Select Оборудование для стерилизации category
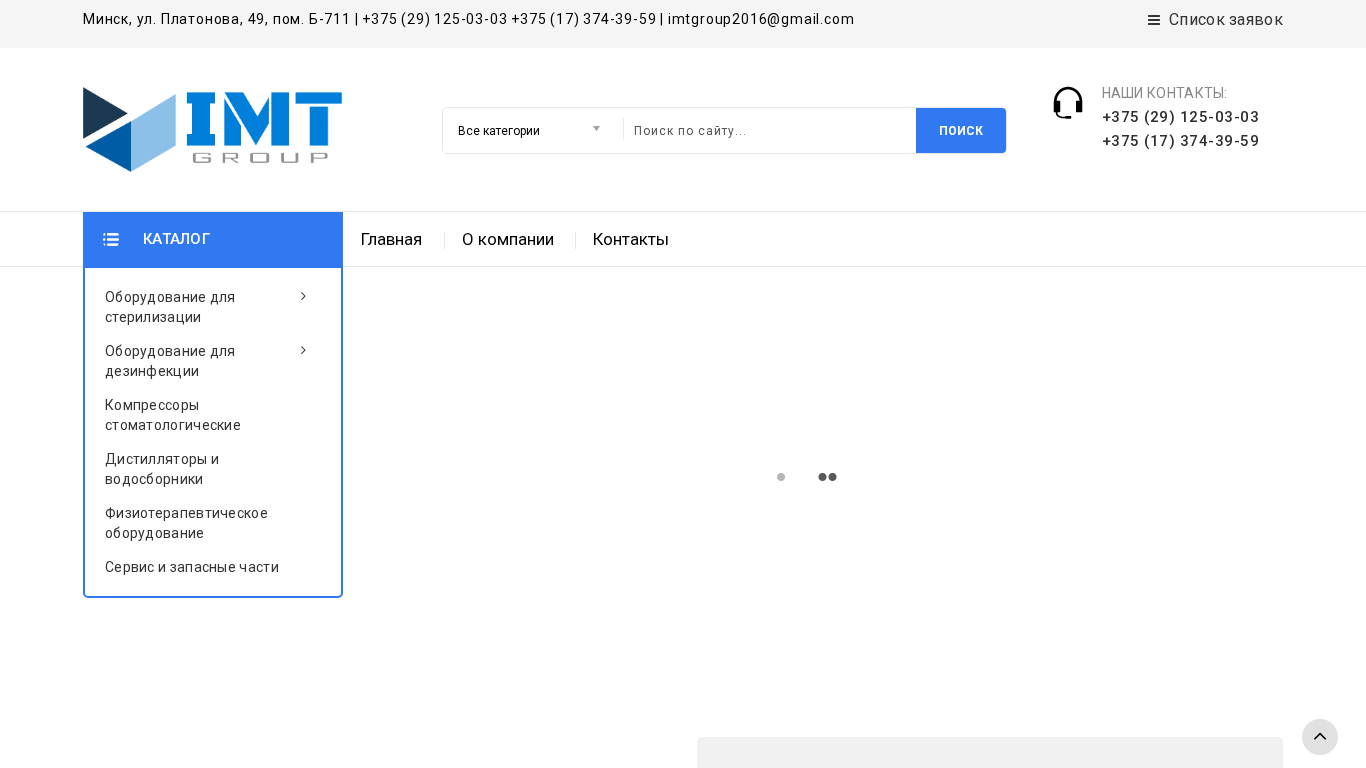The image size is (1366, 768). (x=170, y=307)
